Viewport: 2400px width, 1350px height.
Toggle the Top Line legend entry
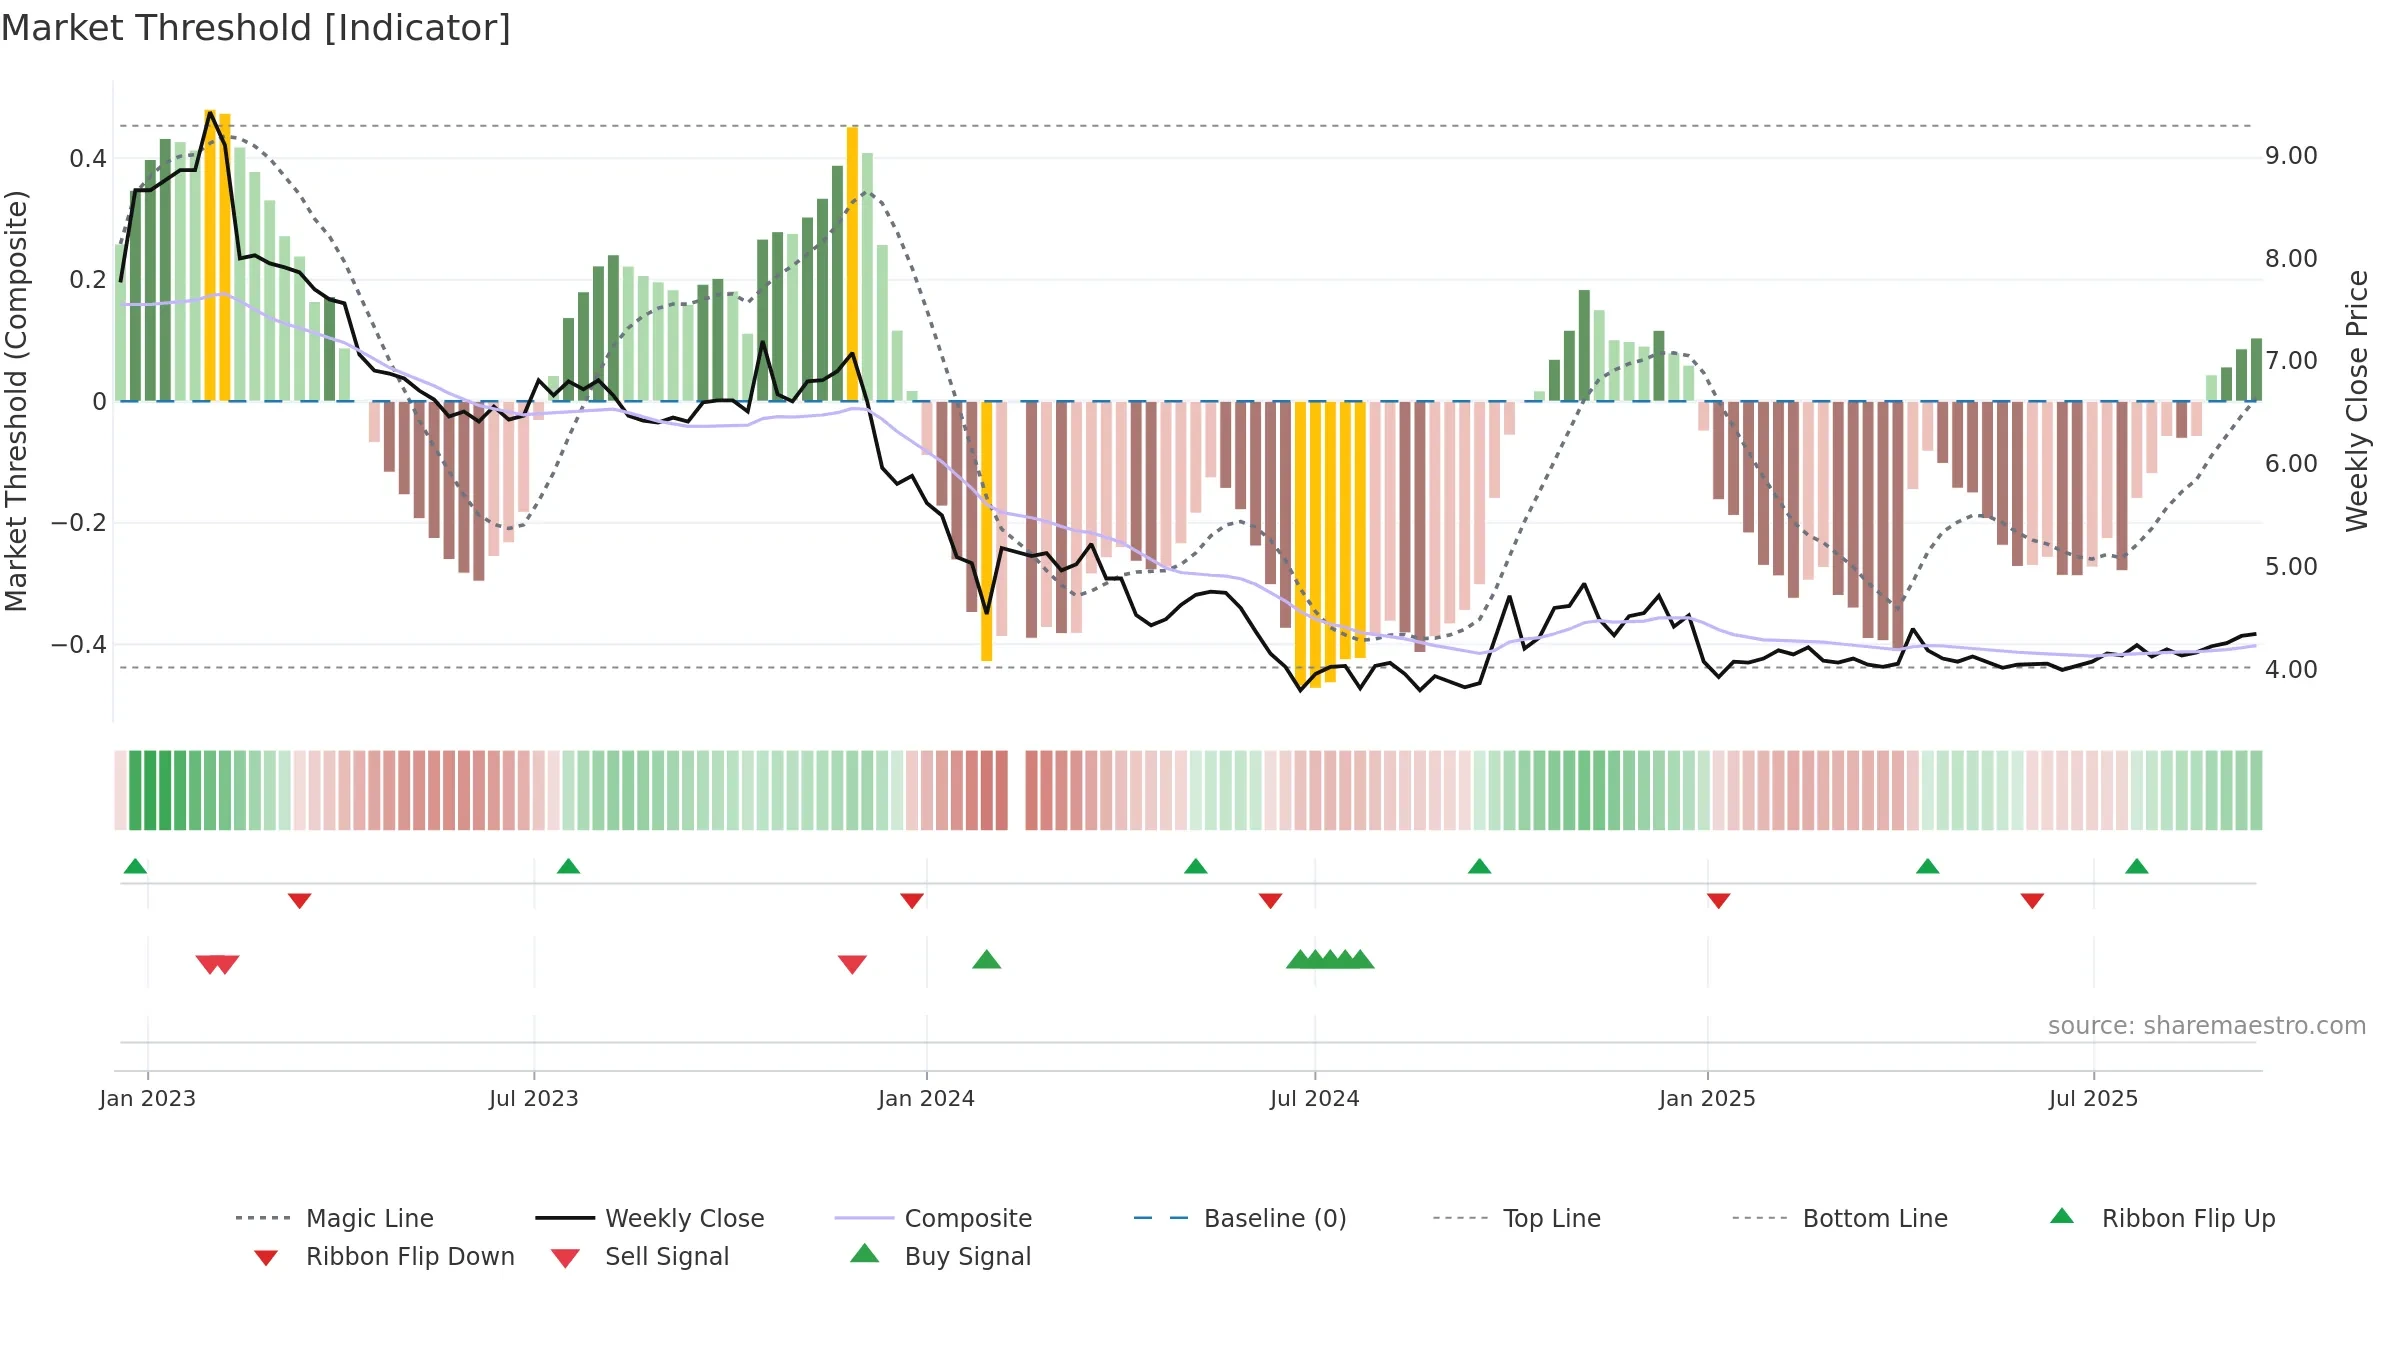coord(1517,1218)
